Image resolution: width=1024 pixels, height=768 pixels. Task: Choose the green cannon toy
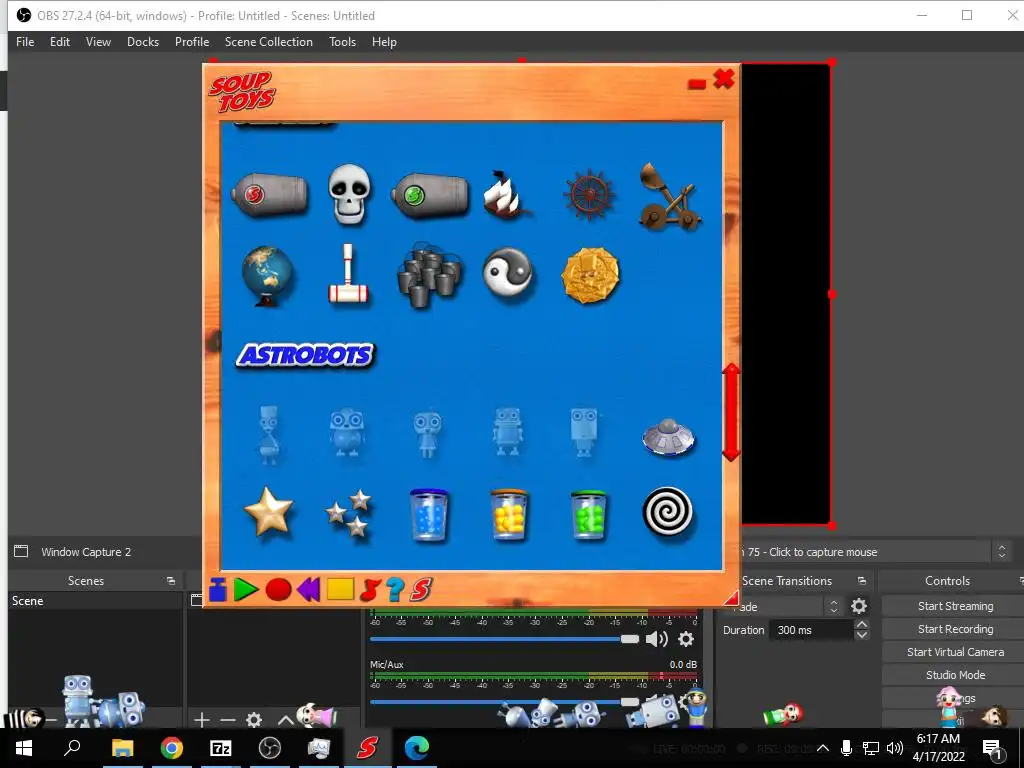pos(430,195)
